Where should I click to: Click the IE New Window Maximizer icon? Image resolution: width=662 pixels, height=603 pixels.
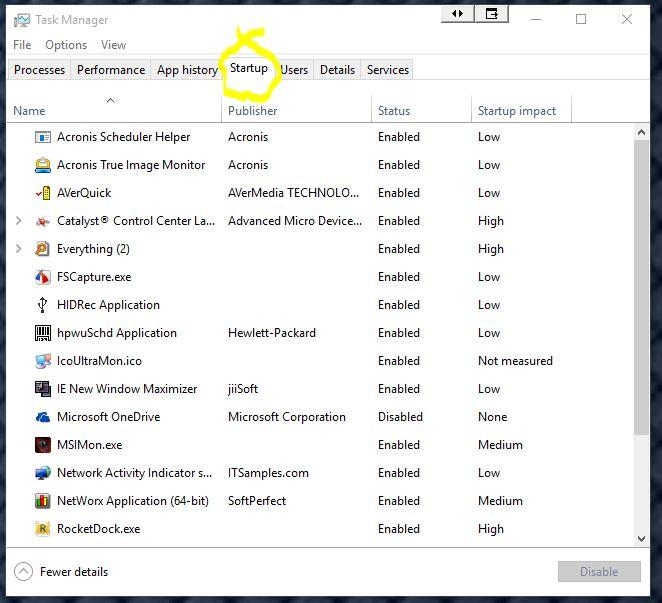click(43, 389)
